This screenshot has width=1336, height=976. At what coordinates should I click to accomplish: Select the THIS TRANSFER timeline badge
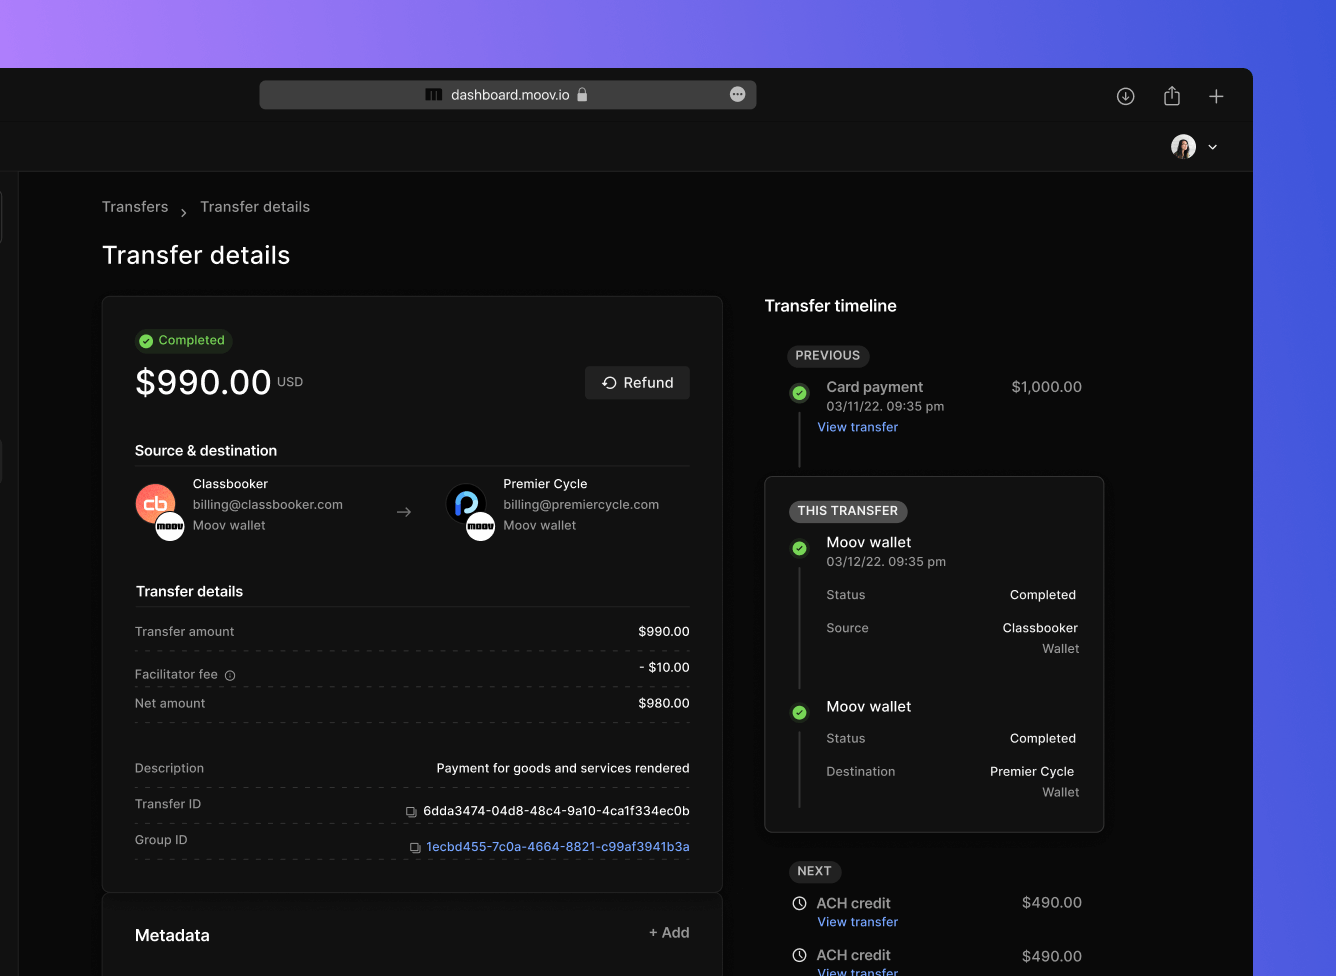click(x=848, y=511)
